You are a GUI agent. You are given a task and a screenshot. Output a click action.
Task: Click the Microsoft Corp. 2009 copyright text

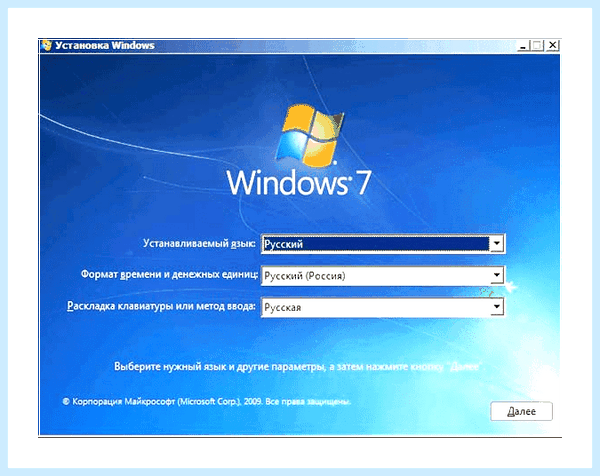207,401
